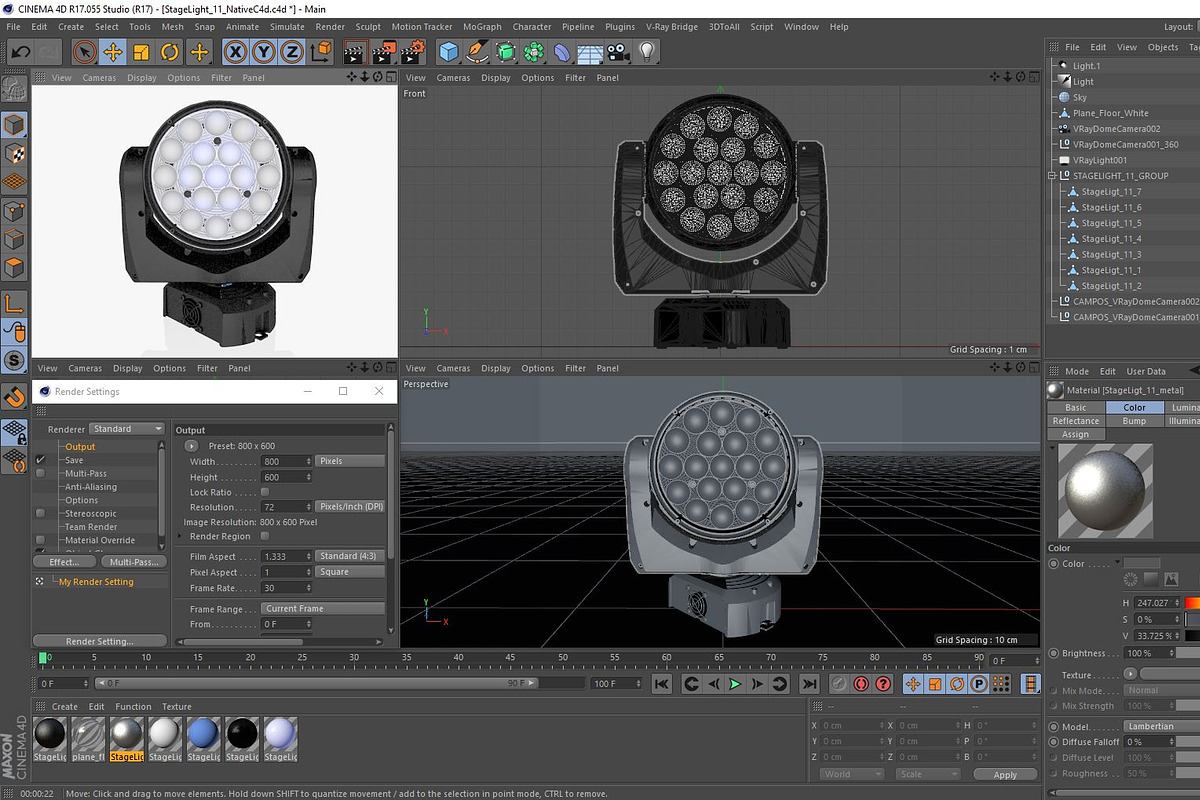The height and width of the screenshot is (800, 1200).
Task: Check the Render Region box
Action: tap(265, 536)
